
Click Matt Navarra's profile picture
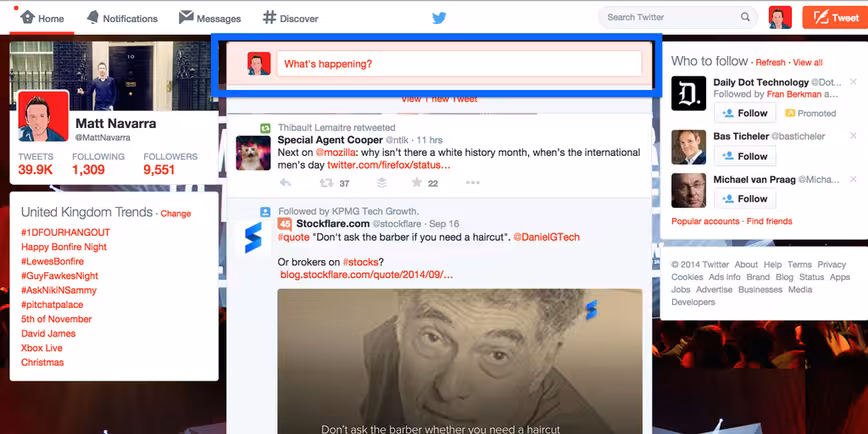pyautogui.click(x=43, y=116)
